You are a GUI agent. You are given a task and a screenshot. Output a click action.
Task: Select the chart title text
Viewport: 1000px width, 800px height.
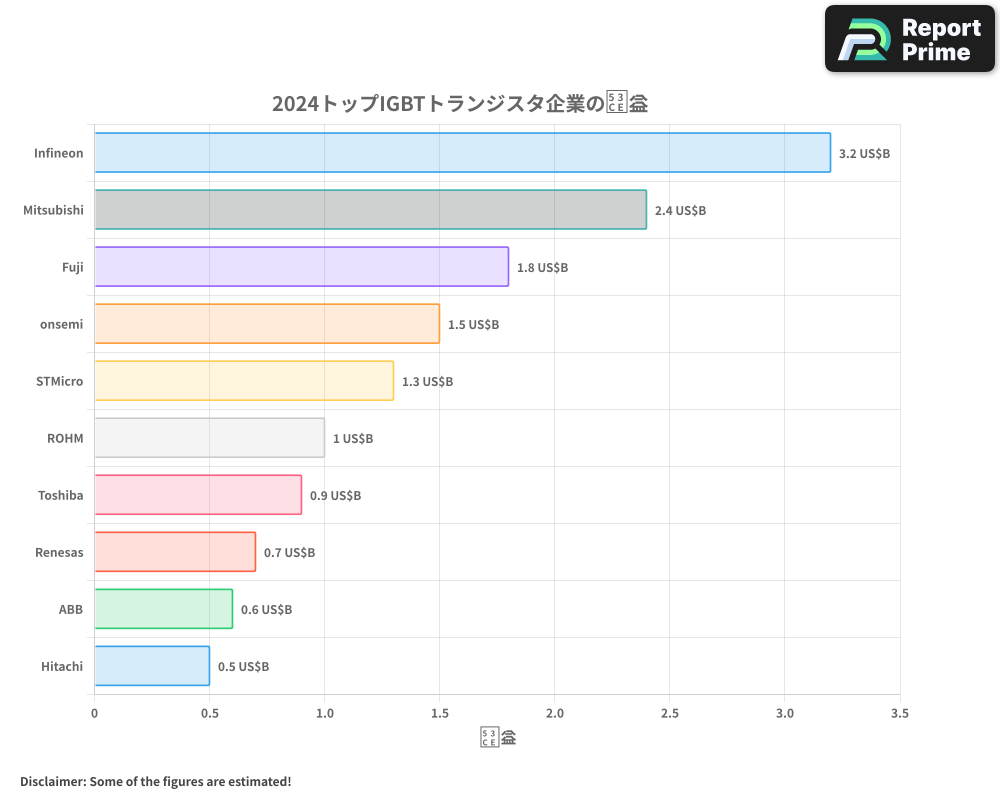pyautogui.click(x=460, y=102)
